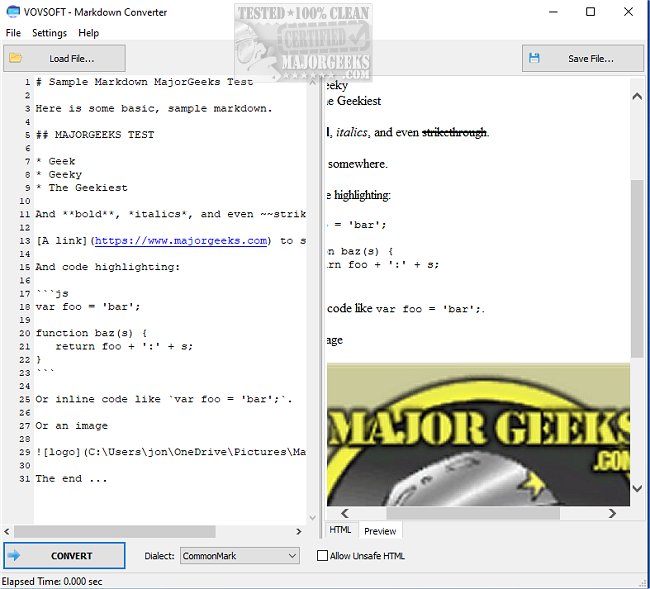Maximize the Markdown Converter window
The width and height of the screenshot is (650, 589).
590,12
